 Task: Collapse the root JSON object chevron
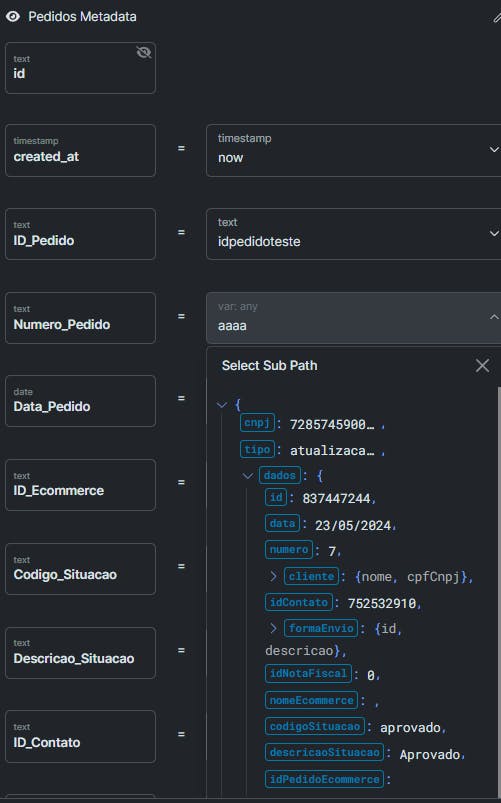(x=222, y=405)
